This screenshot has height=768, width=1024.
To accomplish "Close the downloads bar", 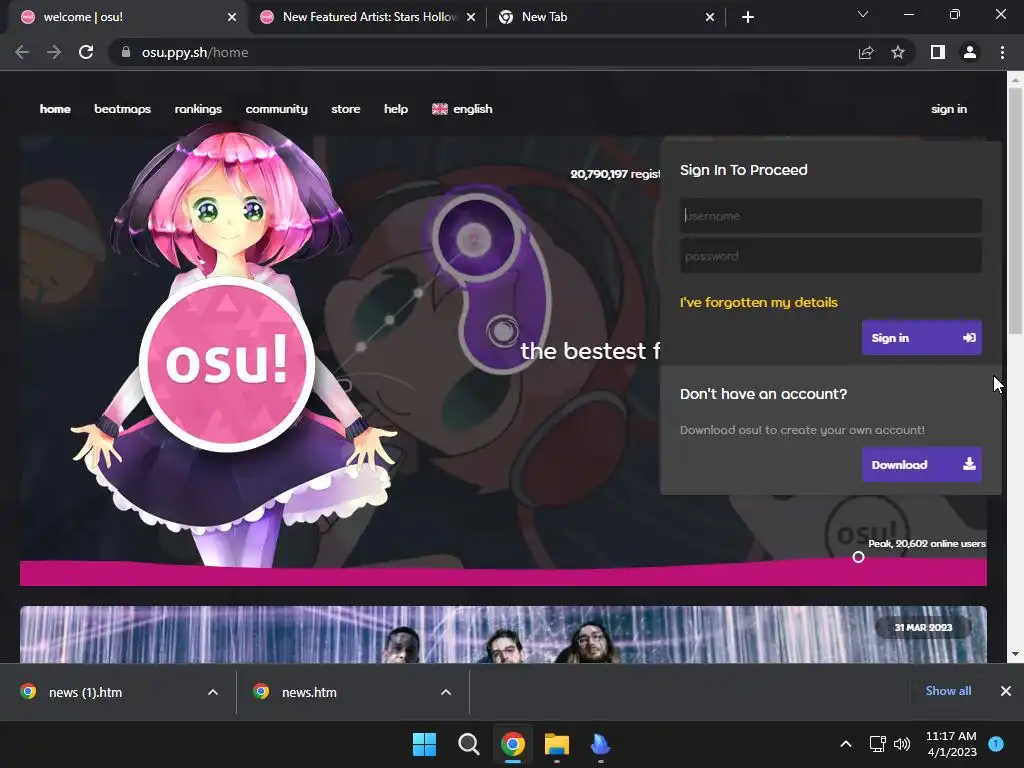I will [x=1006, y=691].
